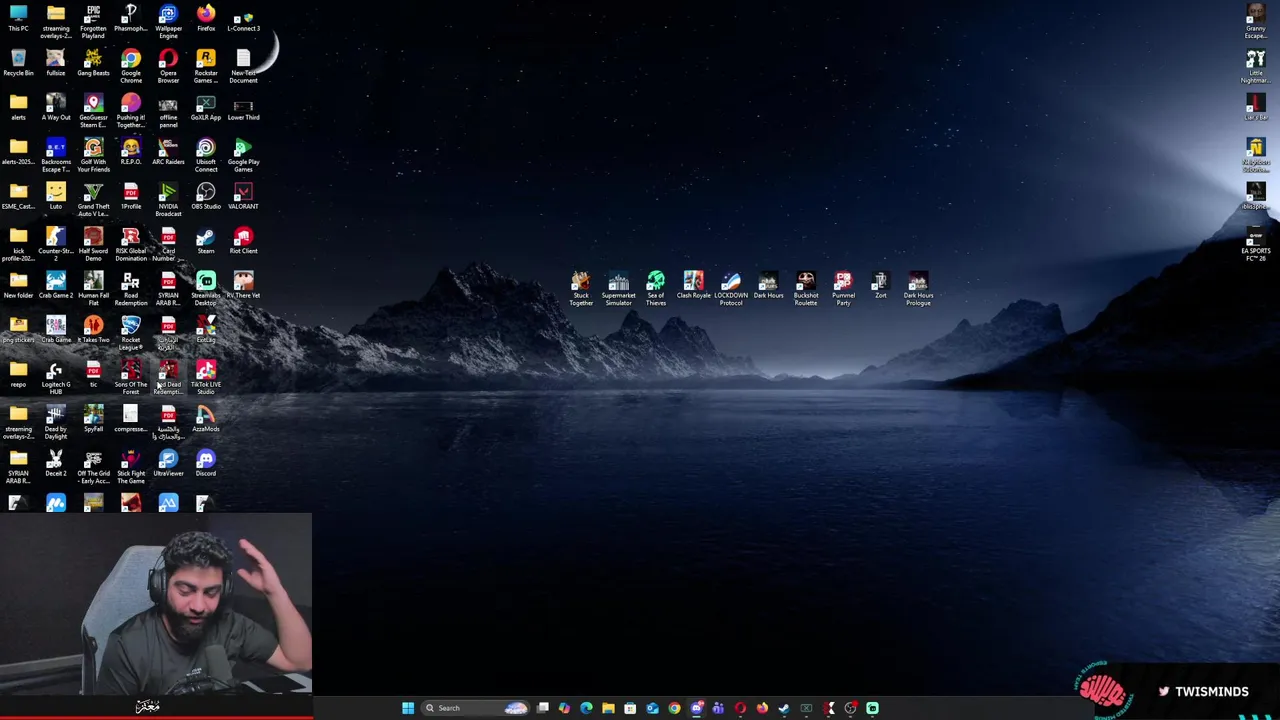Open the Riot Client shortcut
1280x720 pixels.
coord(243,241)
